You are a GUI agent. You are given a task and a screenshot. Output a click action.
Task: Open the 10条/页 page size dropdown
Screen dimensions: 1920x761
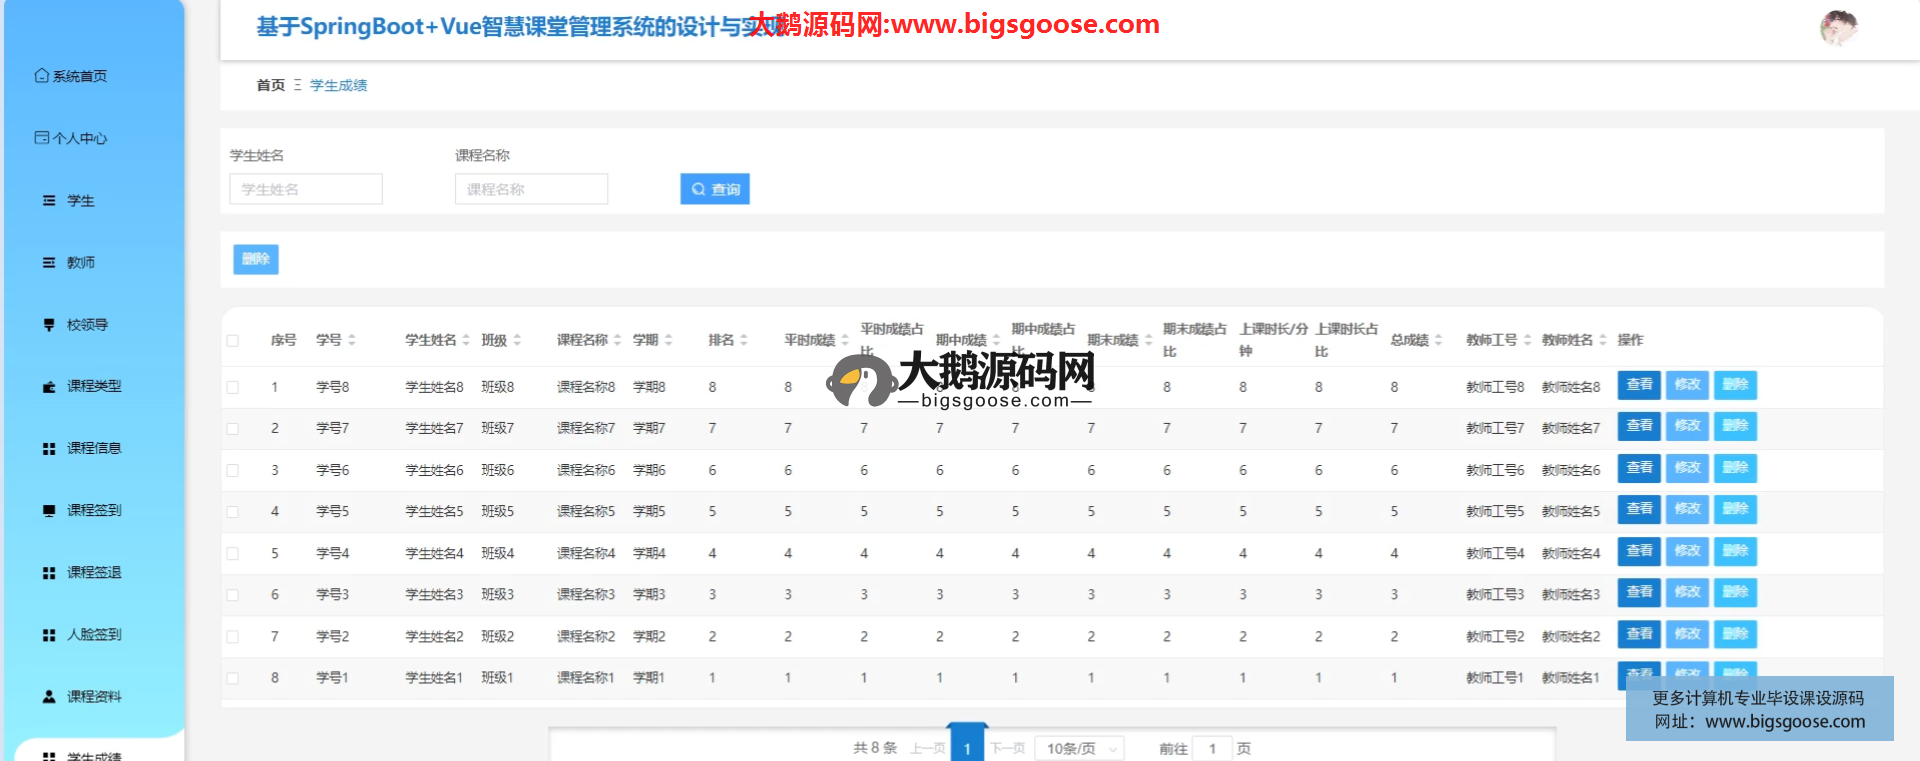point(1080,748)
